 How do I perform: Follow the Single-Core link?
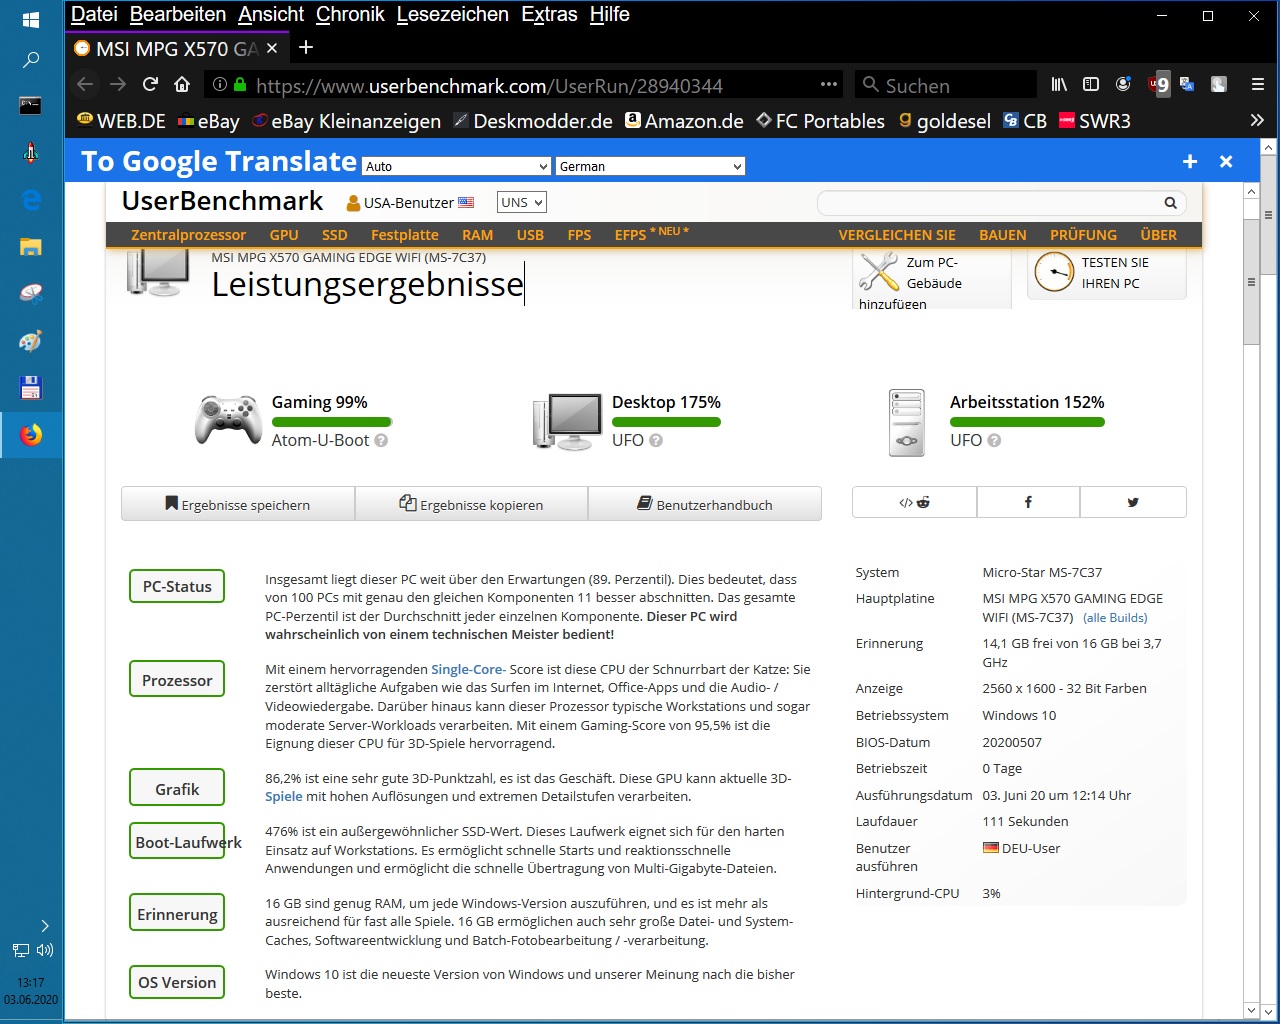pos(468,669)
